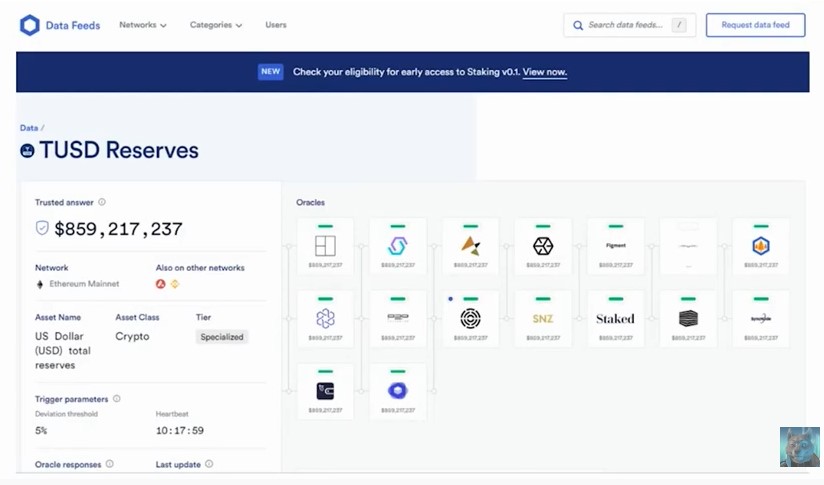The width and height of the screenshot is (824, 485).
Task: Open the purple knot logo oracle card
Action: coord(325,318)
